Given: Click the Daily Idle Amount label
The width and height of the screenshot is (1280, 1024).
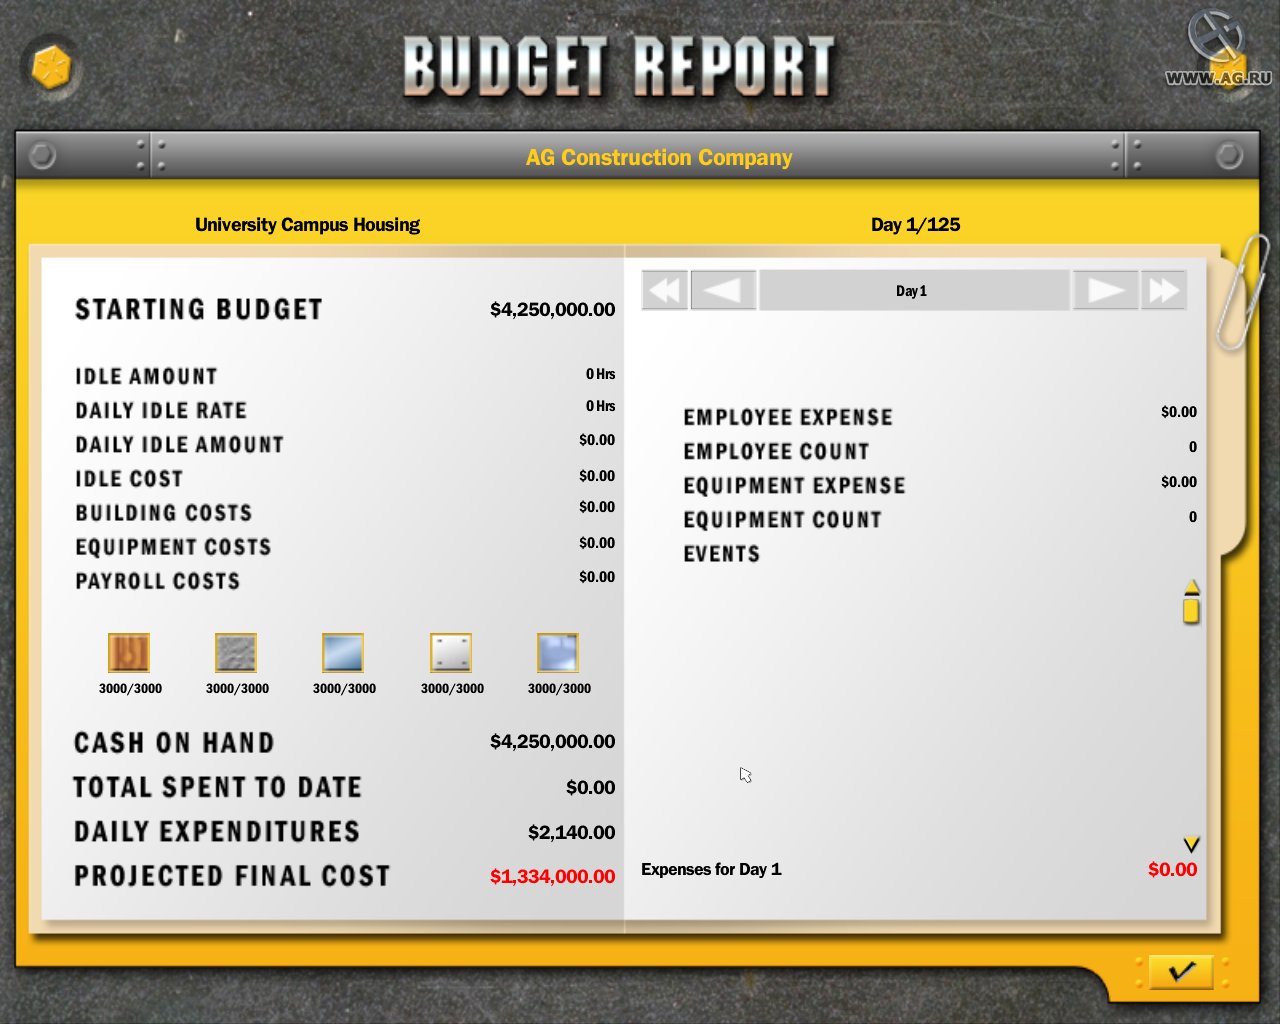Looking at the screenshot, I should pos(180,444).
